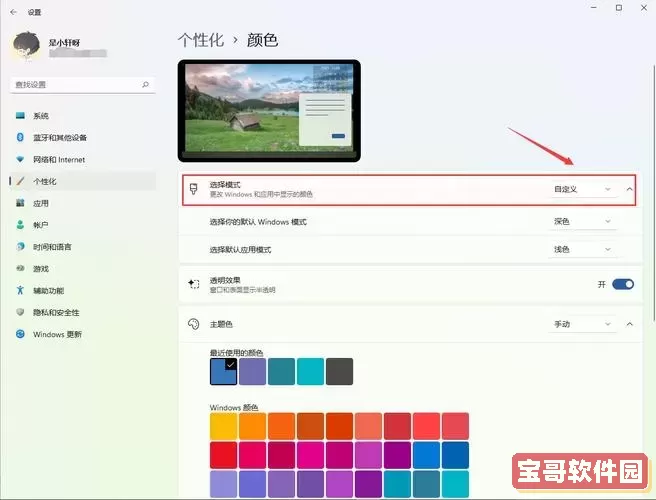Click the 网络和 Internet wifi icon
This screenshot has width=656, height=500.
point(20,159)
